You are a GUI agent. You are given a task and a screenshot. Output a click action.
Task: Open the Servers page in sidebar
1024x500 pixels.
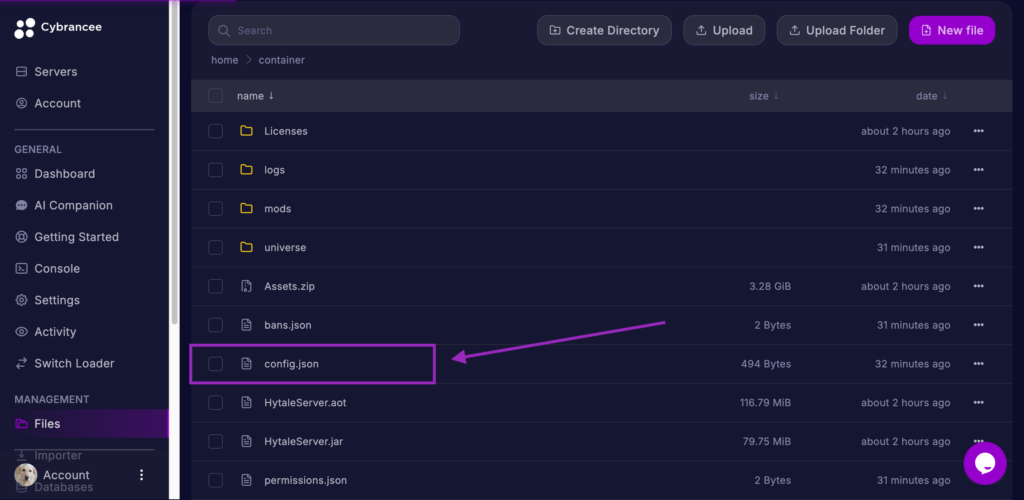pyautogui.click(x=46, y=72)
